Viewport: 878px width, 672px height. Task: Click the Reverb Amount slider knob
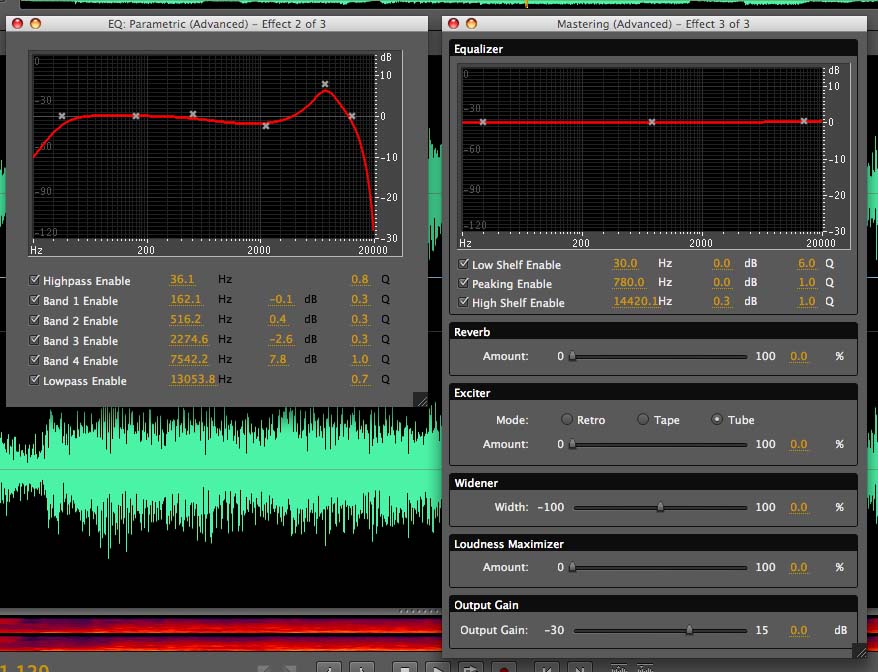click(571, 356)
